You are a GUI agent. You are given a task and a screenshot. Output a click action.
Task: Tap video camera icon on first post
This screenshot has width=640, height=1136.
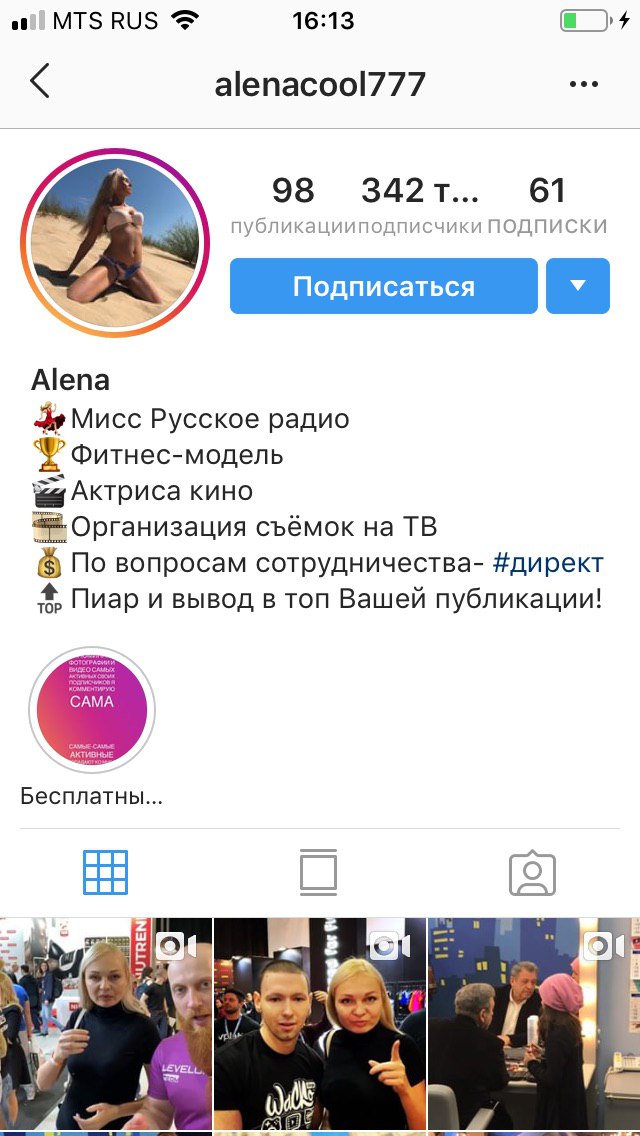(x=176, y=946)
